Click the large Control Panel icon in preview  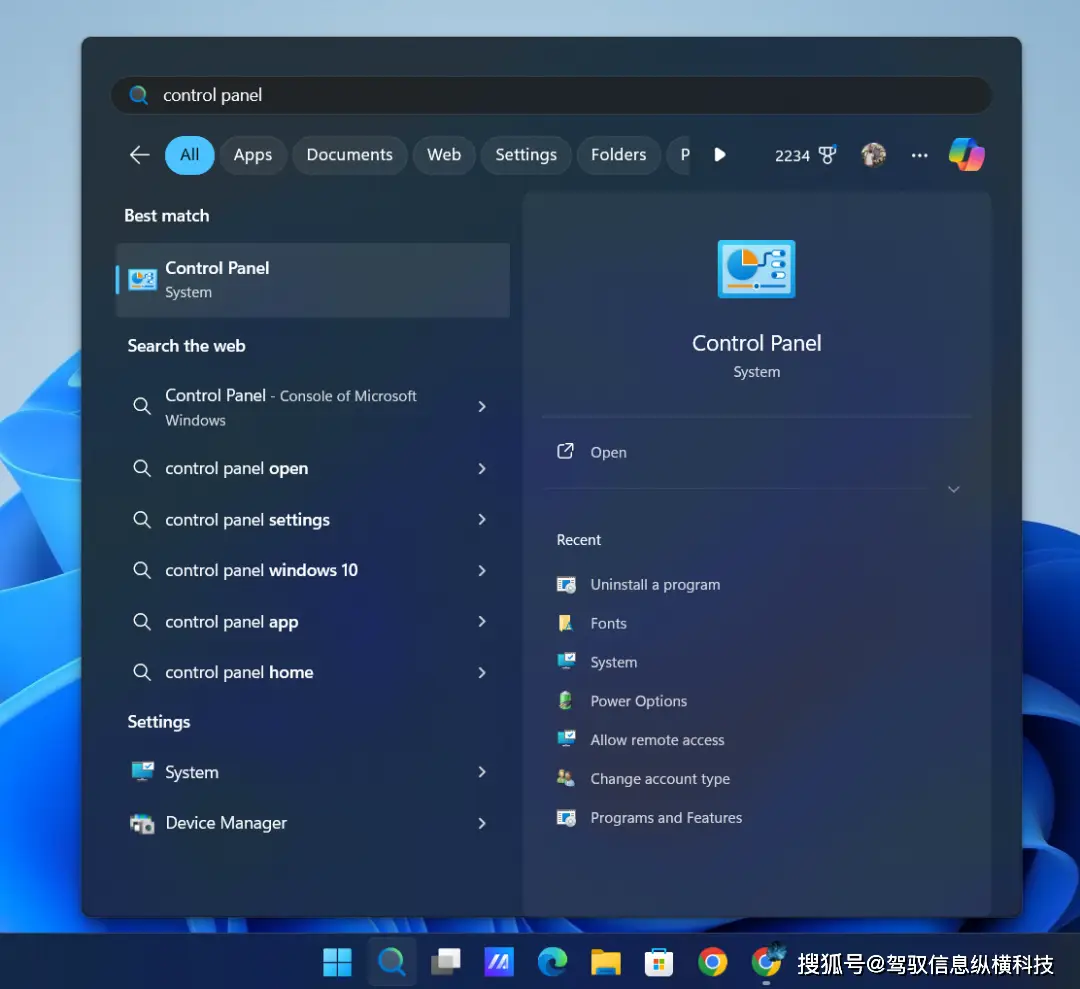[x=756, y=269]
